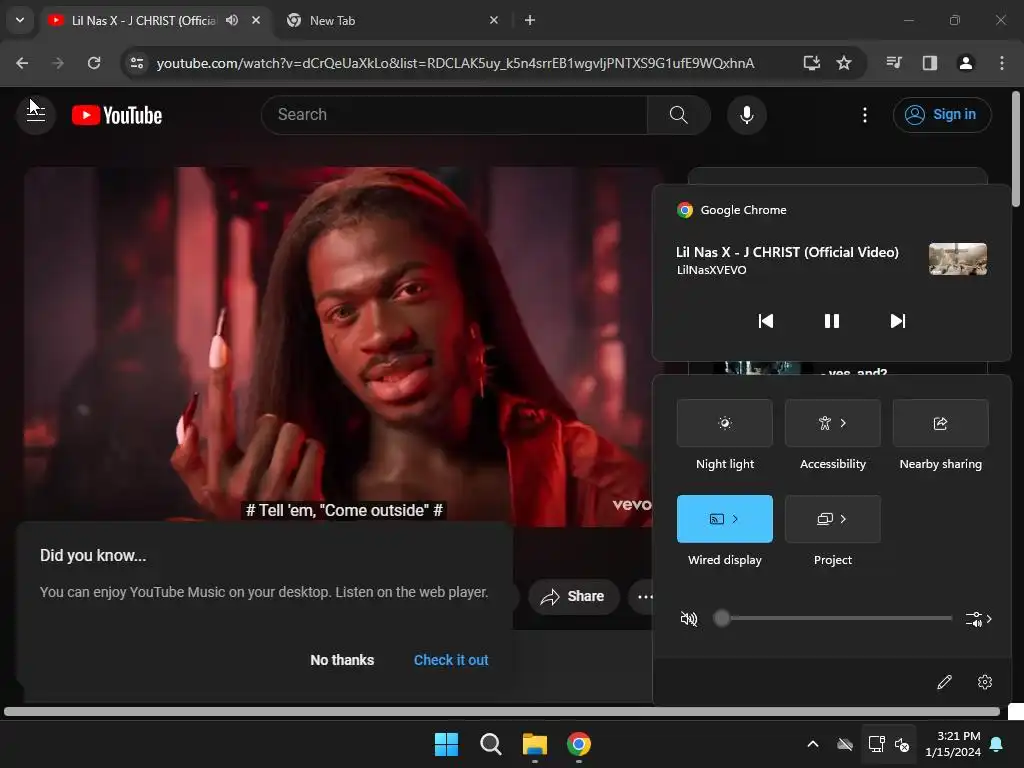Viewport: 1024px width, 768px height.
Task: Click Check it out link
Action: coord(451,660)
